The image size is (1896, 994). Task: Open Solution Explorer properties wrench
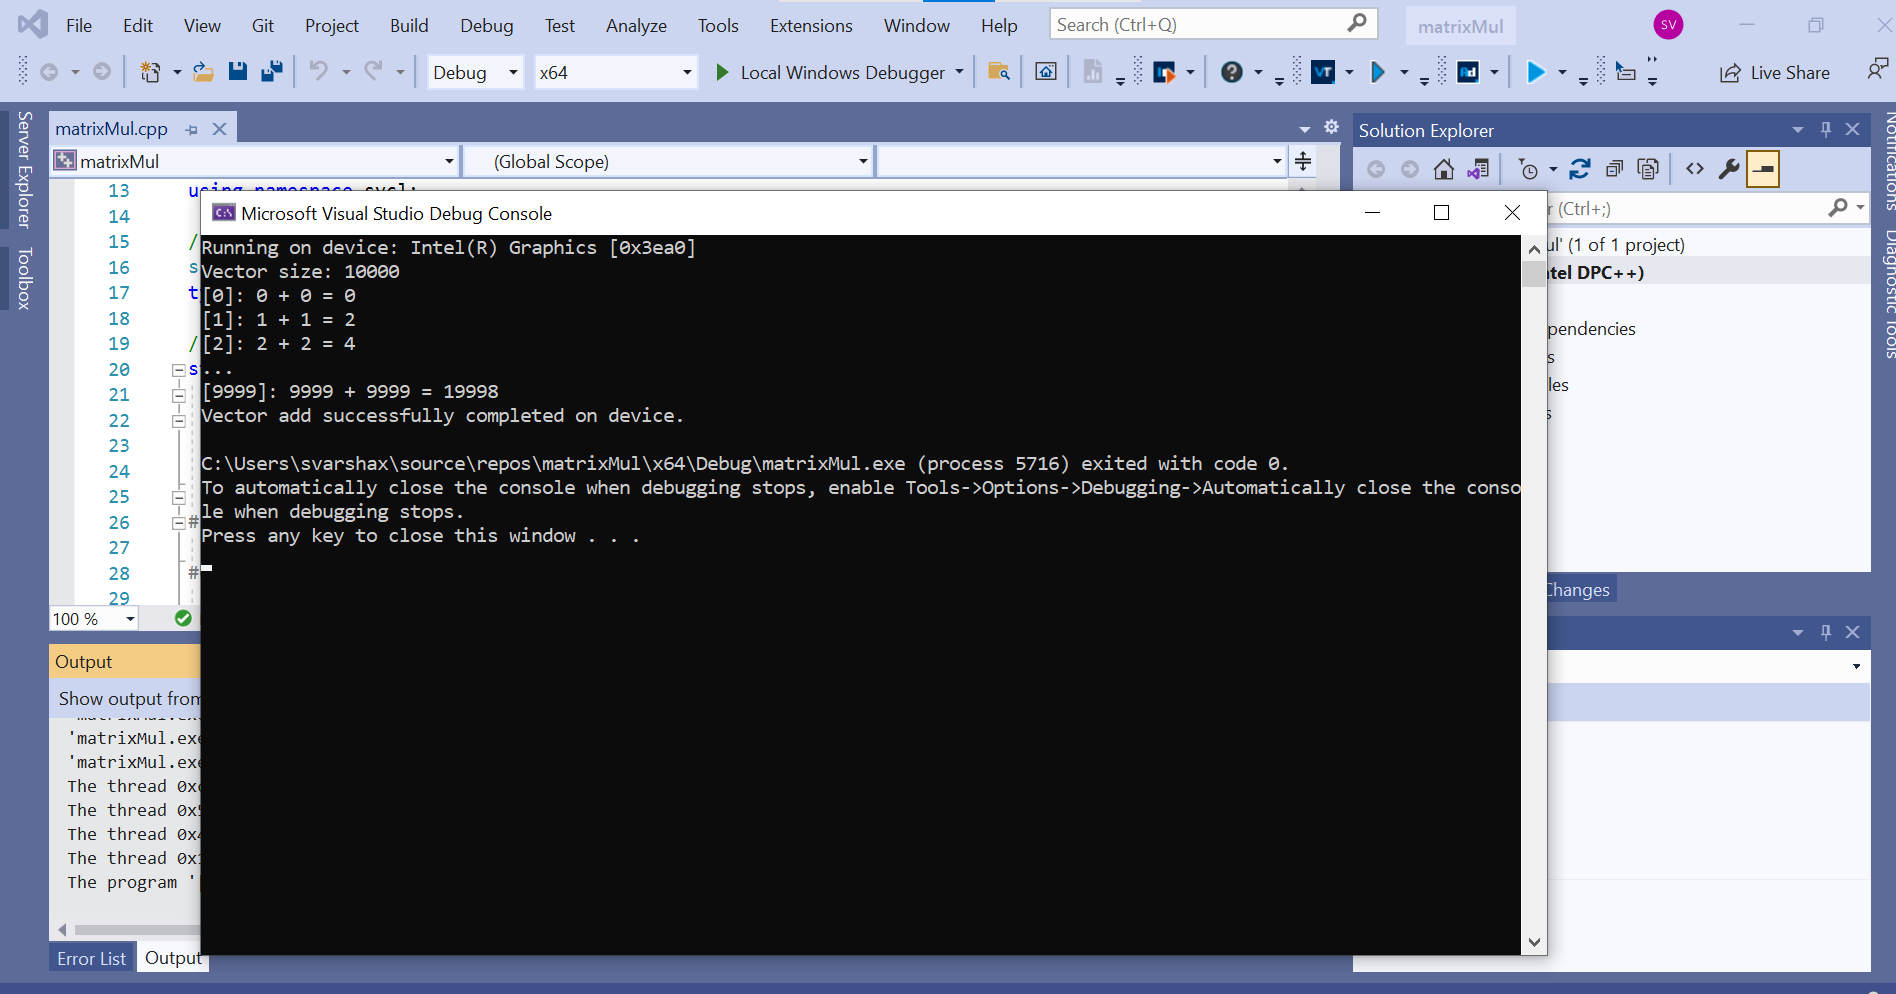point(1729,169)
